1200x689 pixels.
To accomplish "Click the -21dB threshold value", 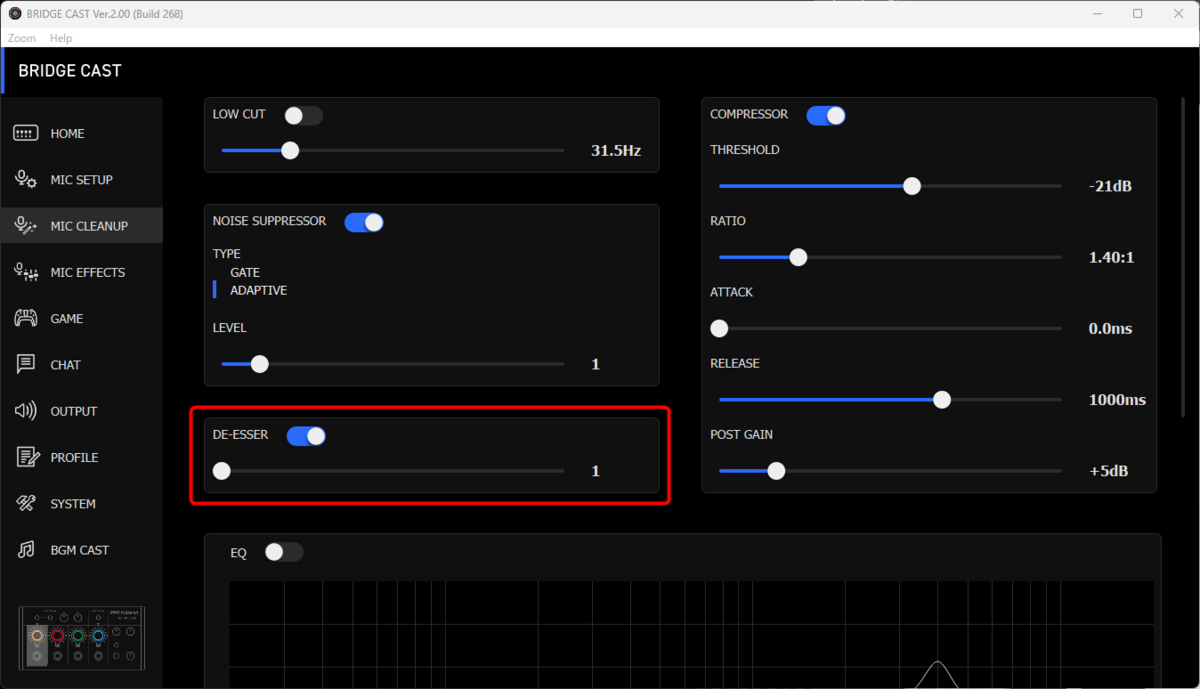I will pyautogui.click(x=1110, y=187).
